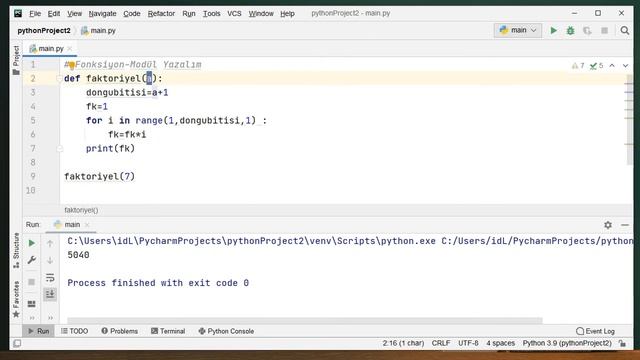Toggle read-only lock icon in status bar
Image resolution: width=640 pixels, height=360 pixels.
[x=622, y=344]
